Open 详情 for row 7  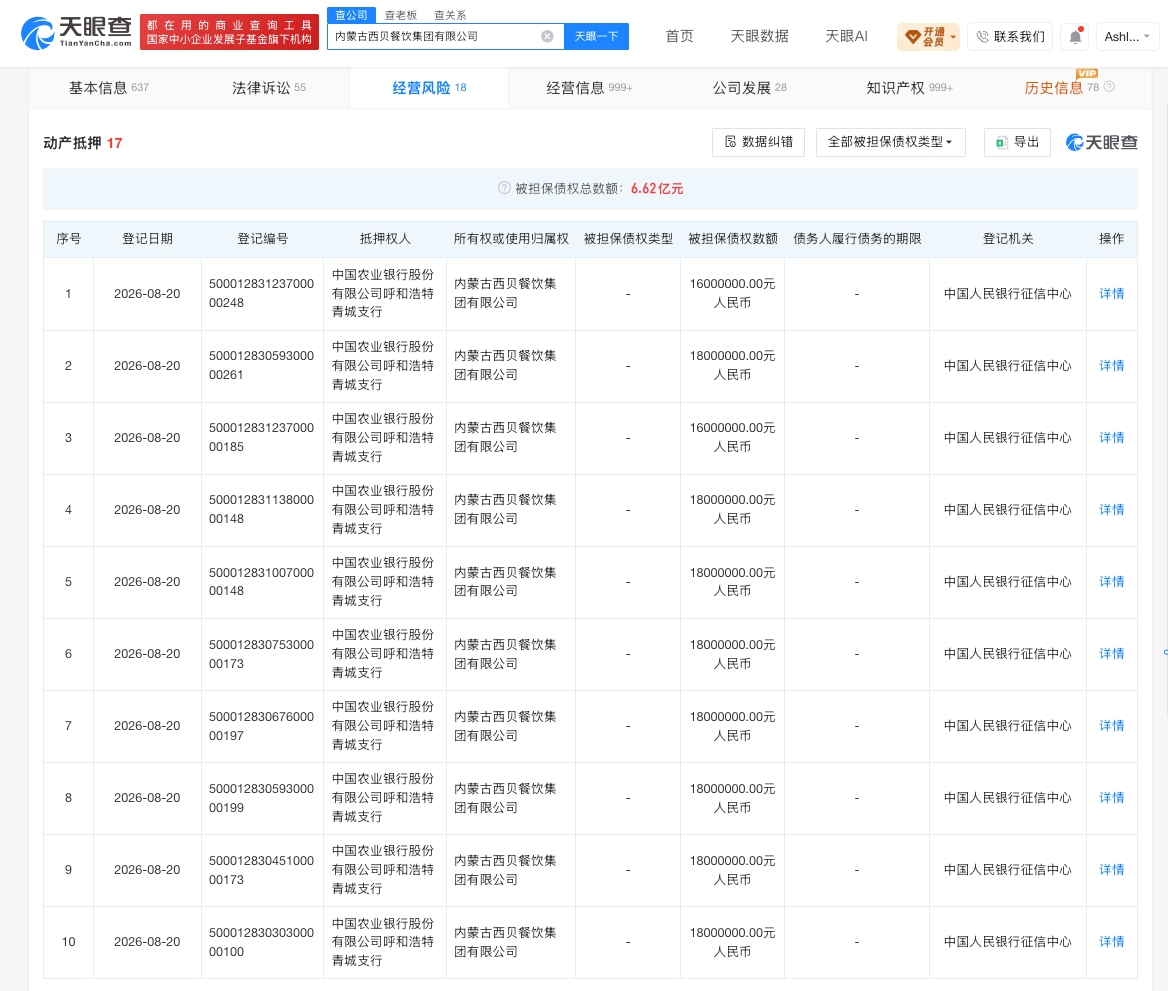click(x=1111, y=726)
